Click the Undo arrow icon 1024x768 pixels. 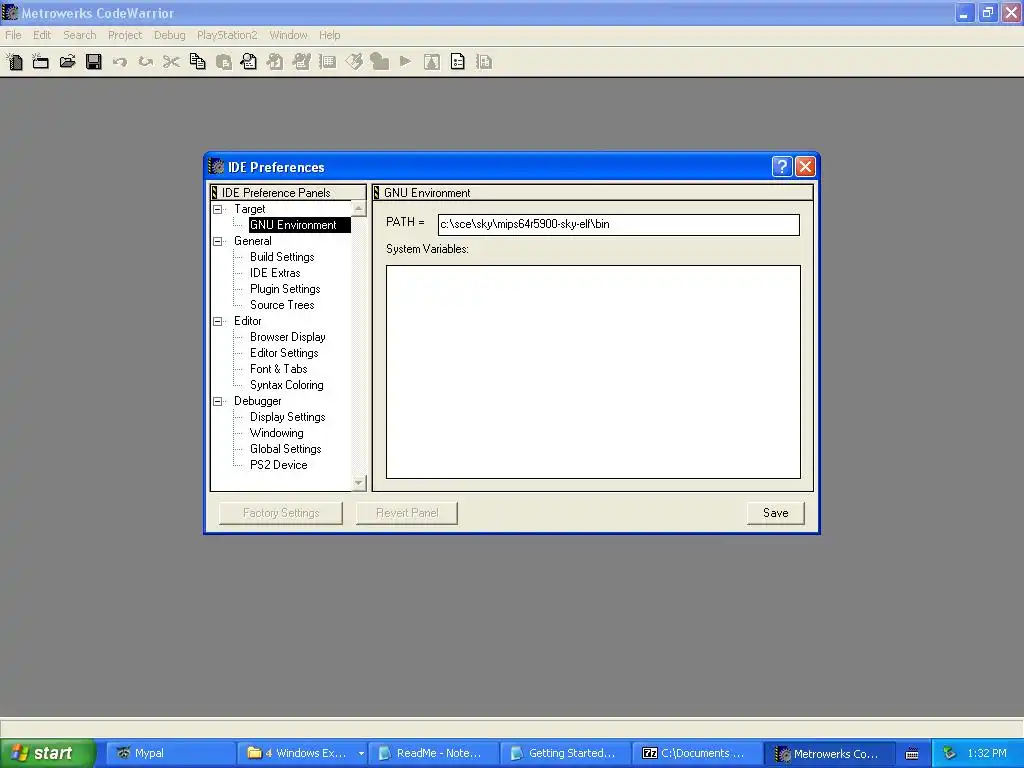click(x=120, y=62)
